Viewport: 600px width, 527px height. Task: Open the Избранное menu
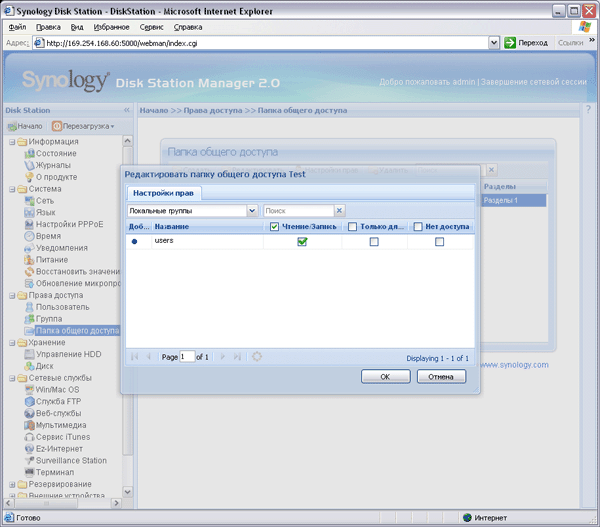point(111,27)
